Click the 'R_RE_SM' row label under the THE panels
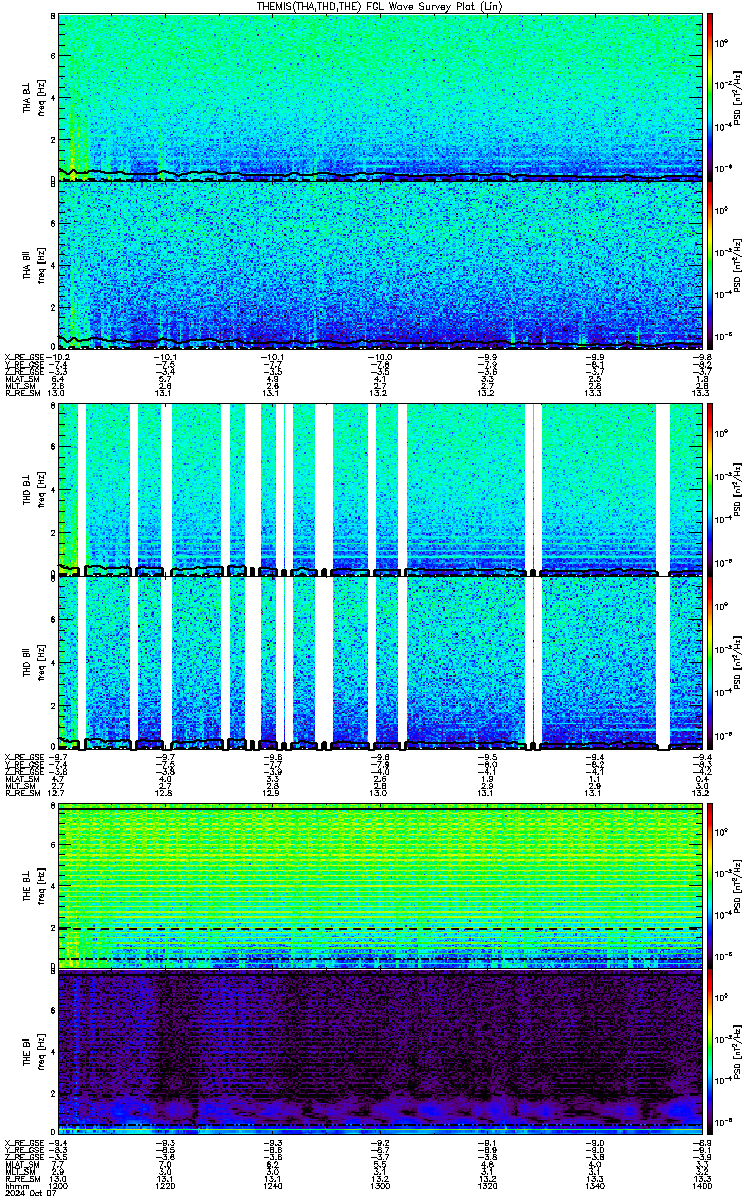 point(21,1178)
